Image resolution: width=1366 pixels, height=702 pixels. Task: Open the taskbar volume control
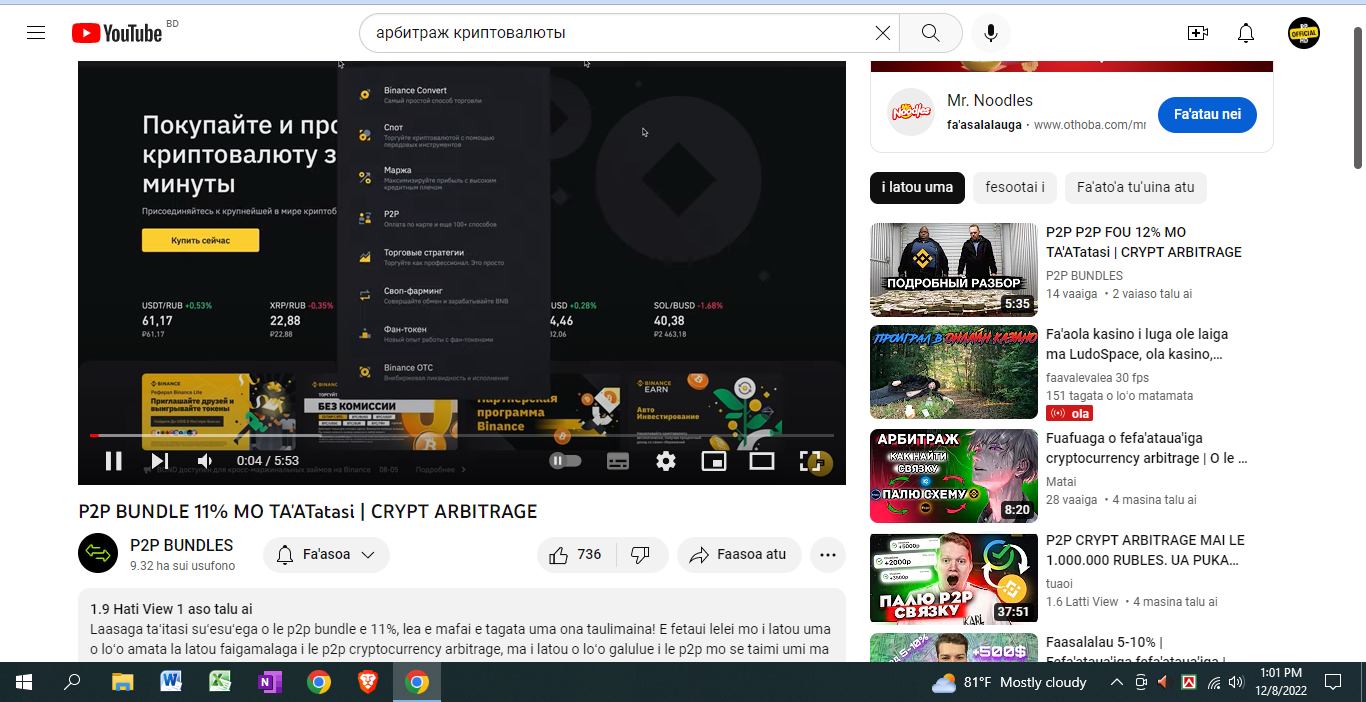pyautogui.click(x=1237, y=682)
